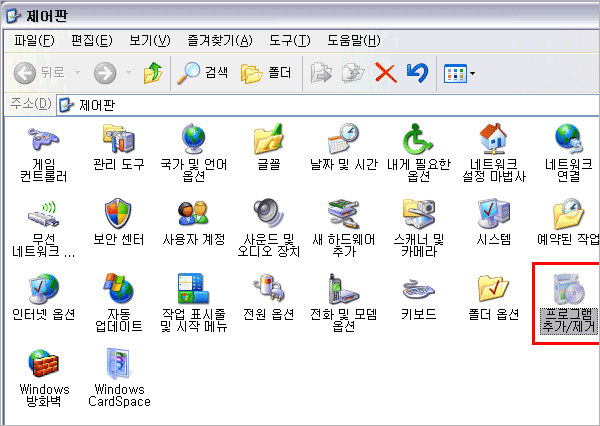The height and width of the screenshot is (426, 600).
Task: Open Windows CardSpace icon
Action: (118, 364)
